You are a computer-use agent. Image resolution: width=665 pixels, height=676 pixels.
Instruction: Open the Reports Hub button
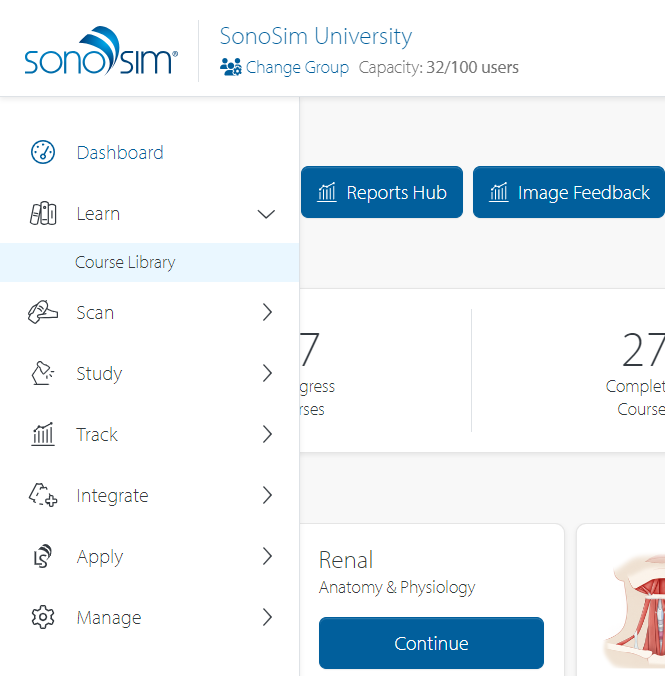382,193
